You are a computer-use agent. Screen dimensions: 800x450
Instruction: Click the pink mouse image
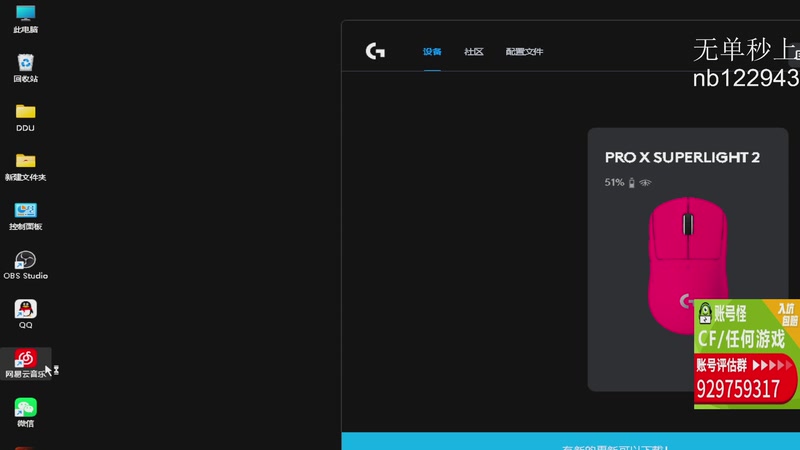[686, 265]
